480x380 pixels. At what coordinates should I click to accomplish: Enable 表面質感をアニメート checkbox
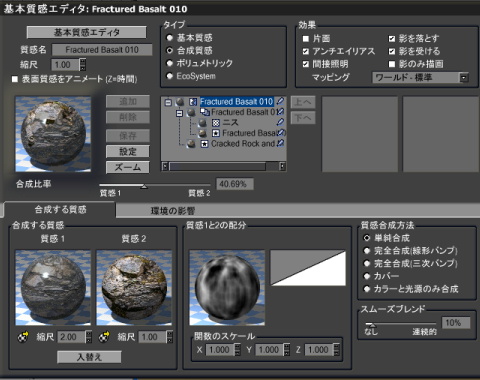(15, 79)
